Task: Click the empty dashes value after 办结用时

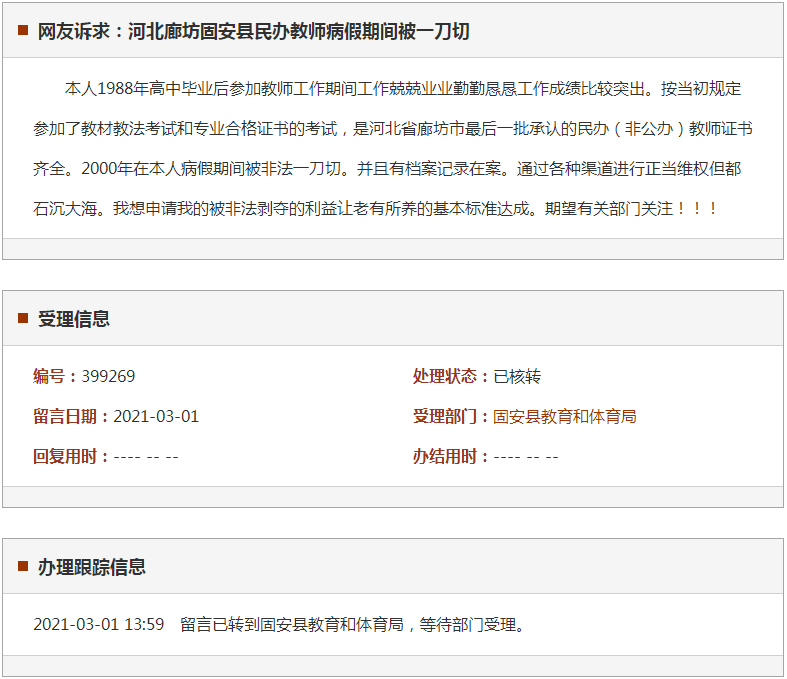Action: click(526, 456)
